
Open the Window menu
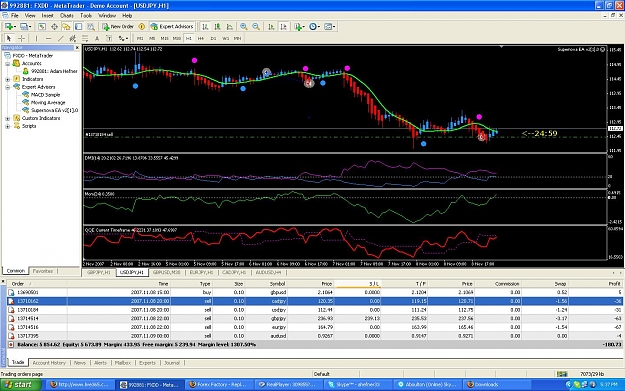107,16
